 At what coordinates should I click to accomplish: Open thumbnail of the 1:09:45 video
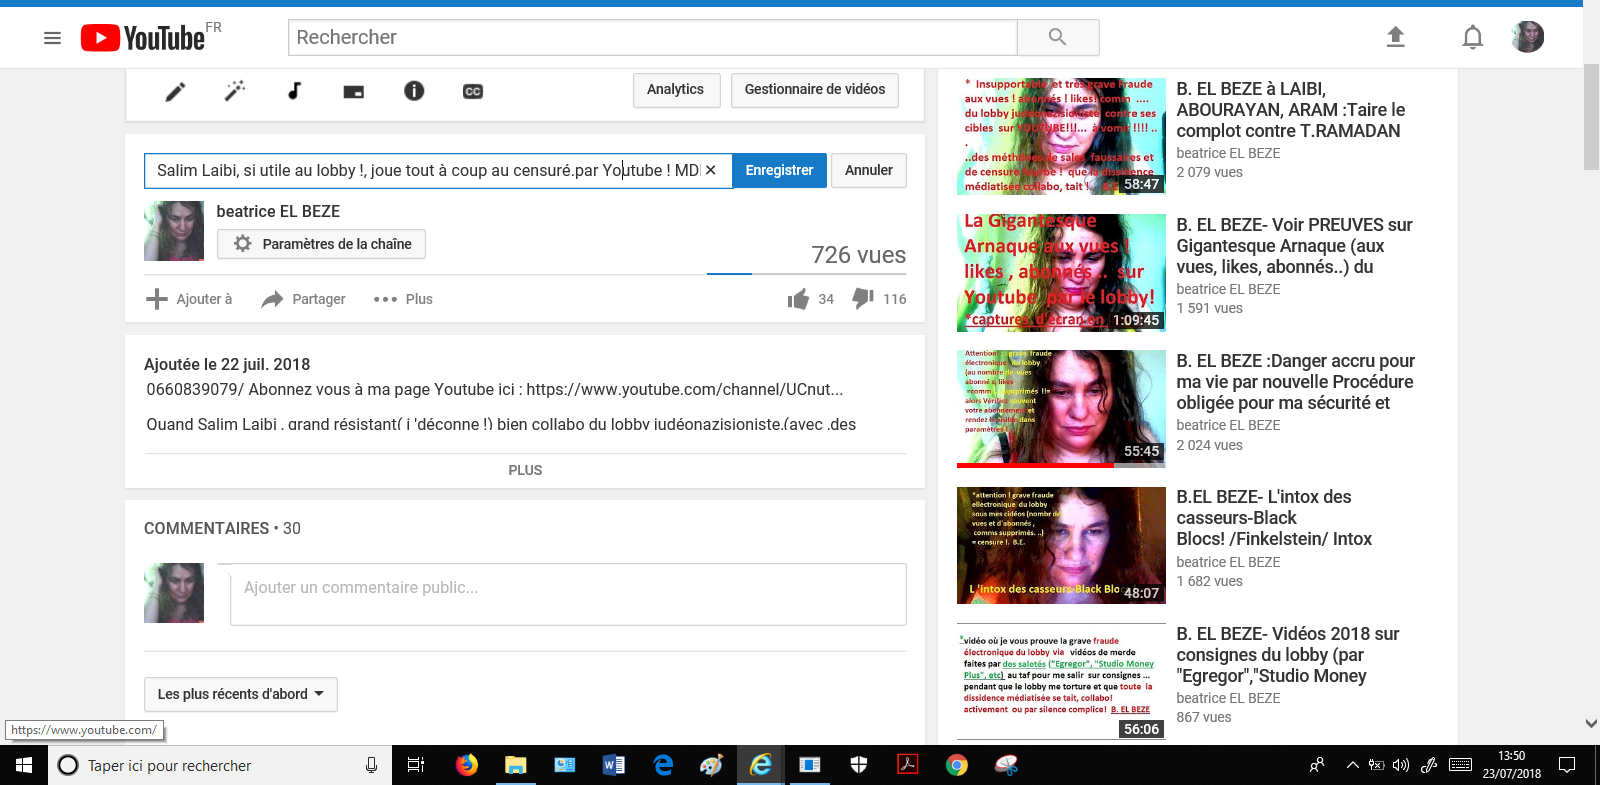point(1061,272)
